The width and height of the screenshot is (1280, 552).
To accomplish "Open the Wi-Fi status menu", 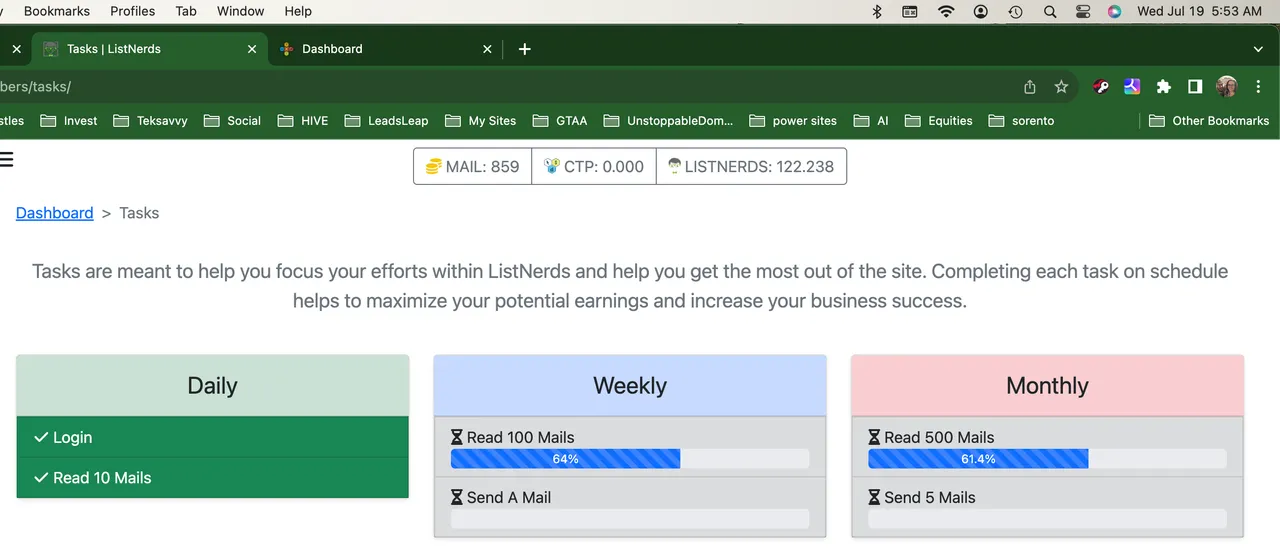I will pyautogui.click(x=946, y=12).
